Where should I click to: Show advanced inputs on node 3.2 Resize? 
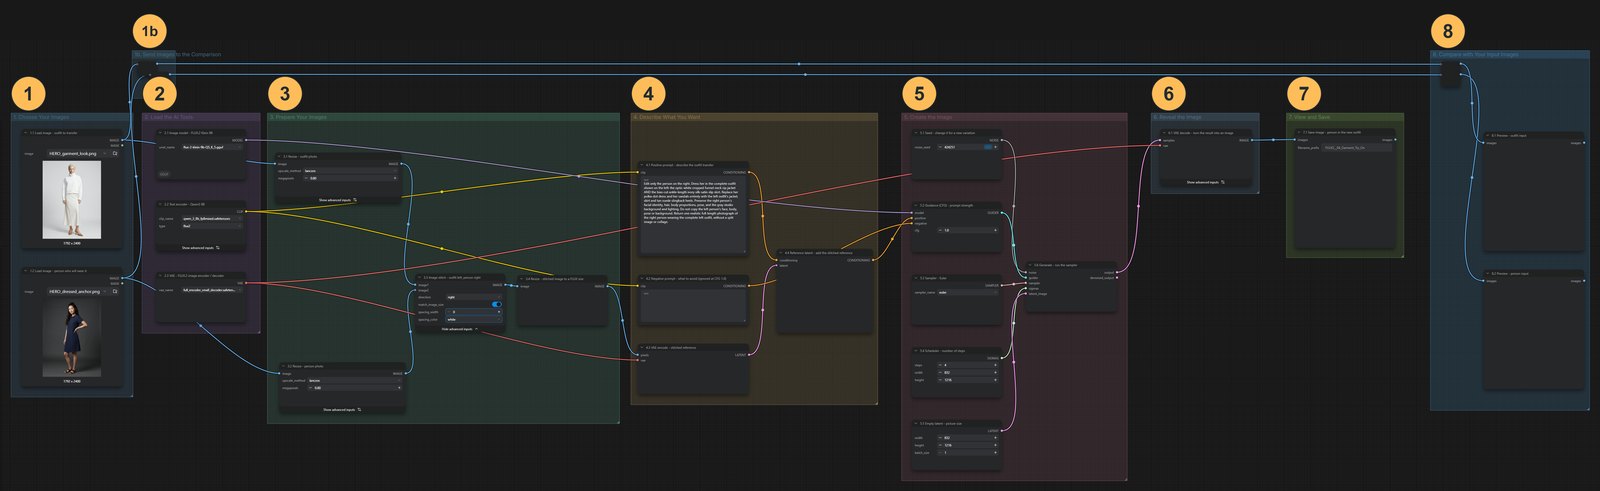pyautogui.click(x=342, y=409)
